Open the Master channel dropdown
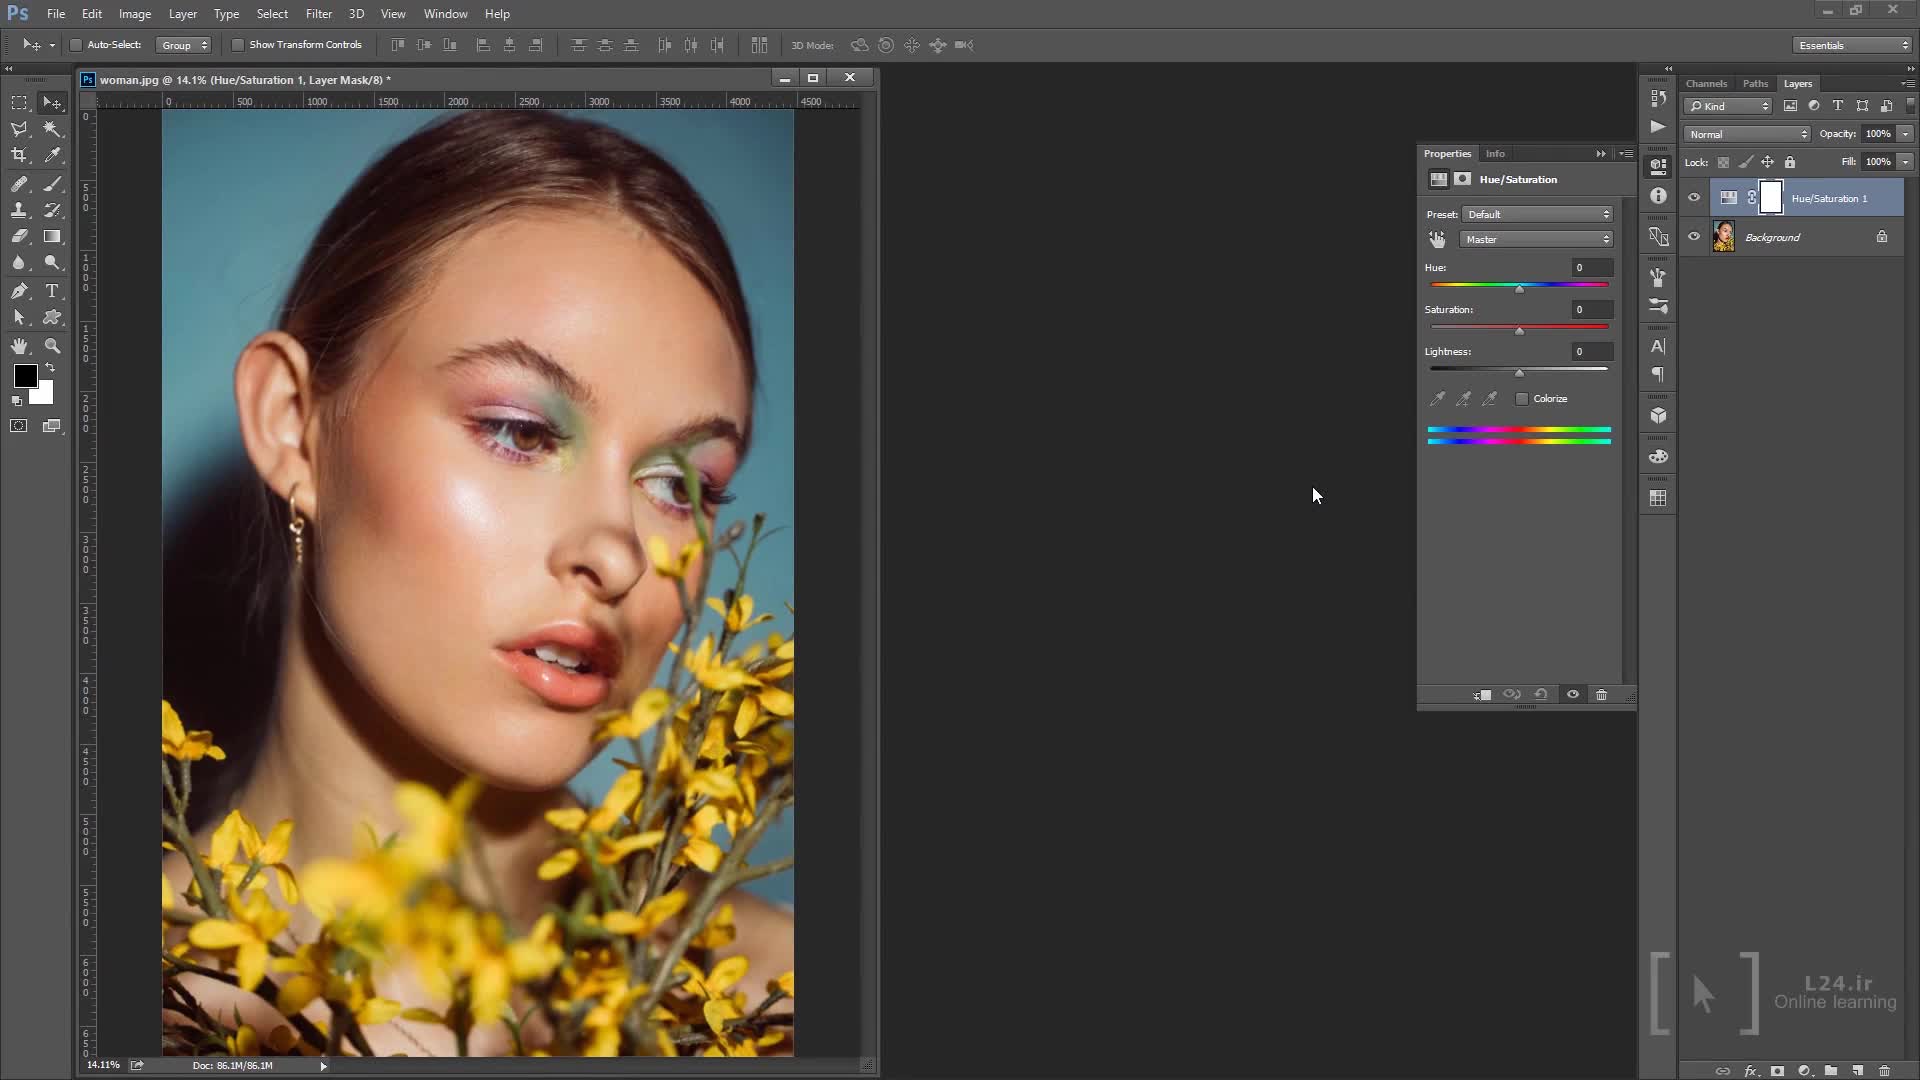The width and height of the screenshot is (1920, 1080). pyautogui.click(x=1536, y=240)
